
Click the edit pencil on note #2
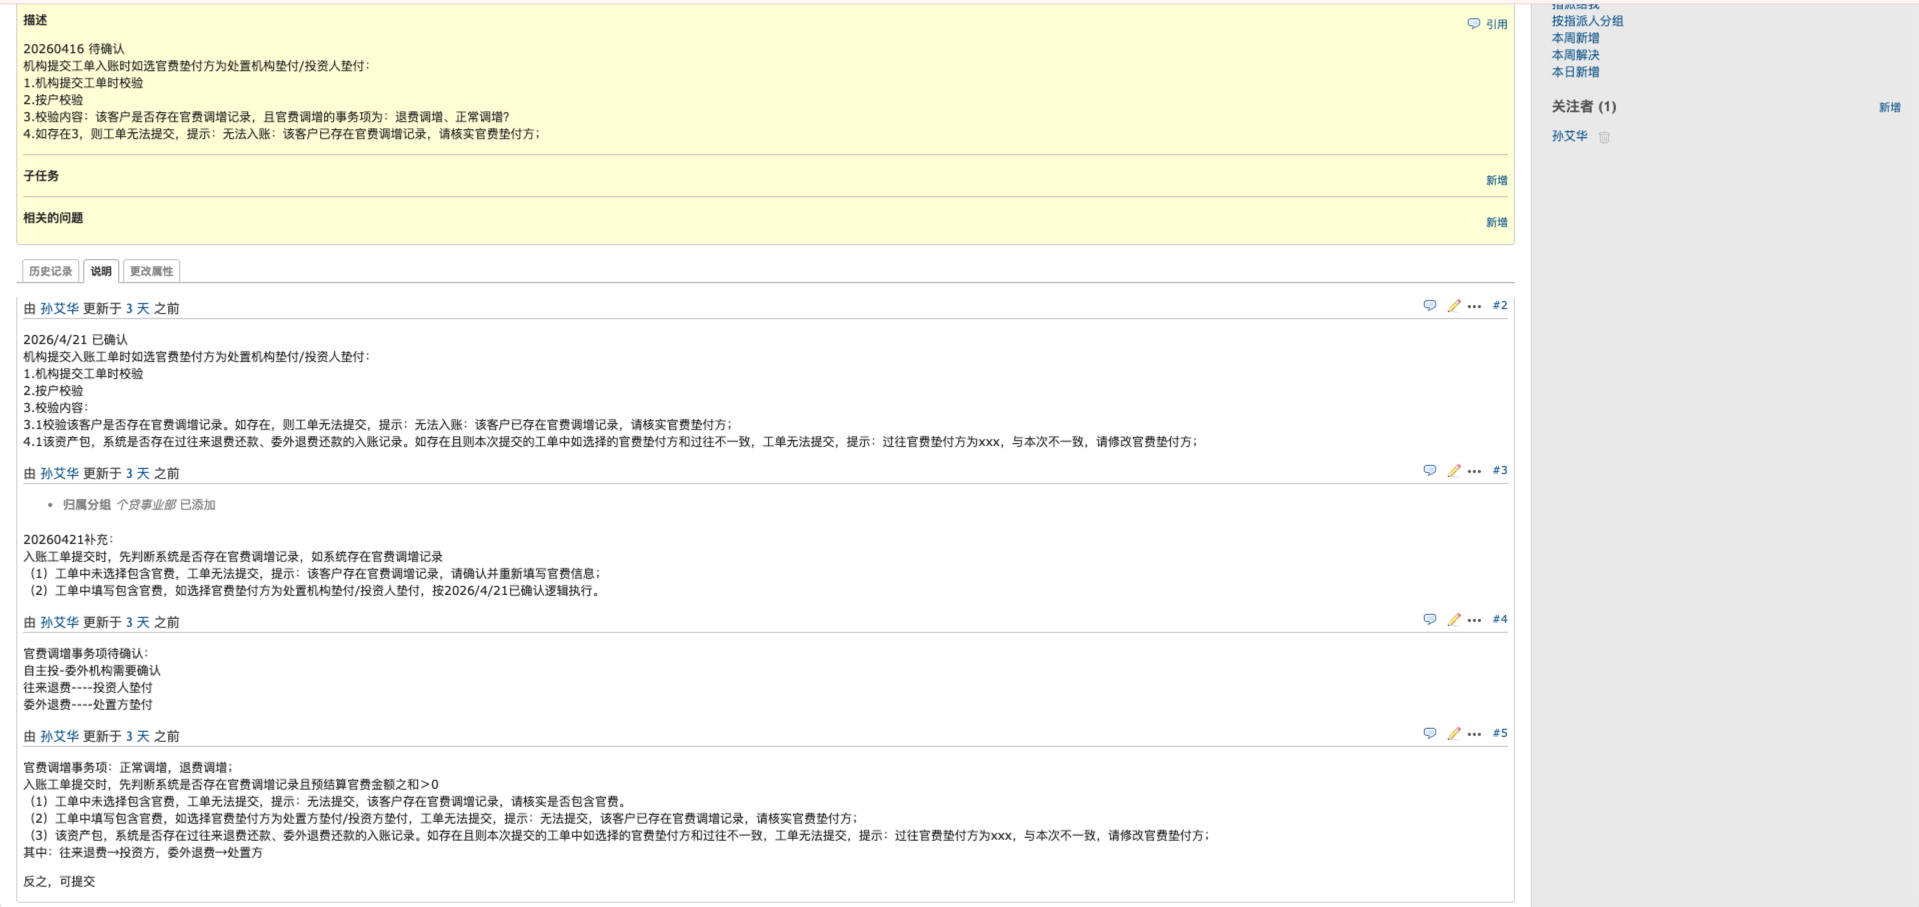tap(1453, 306)
